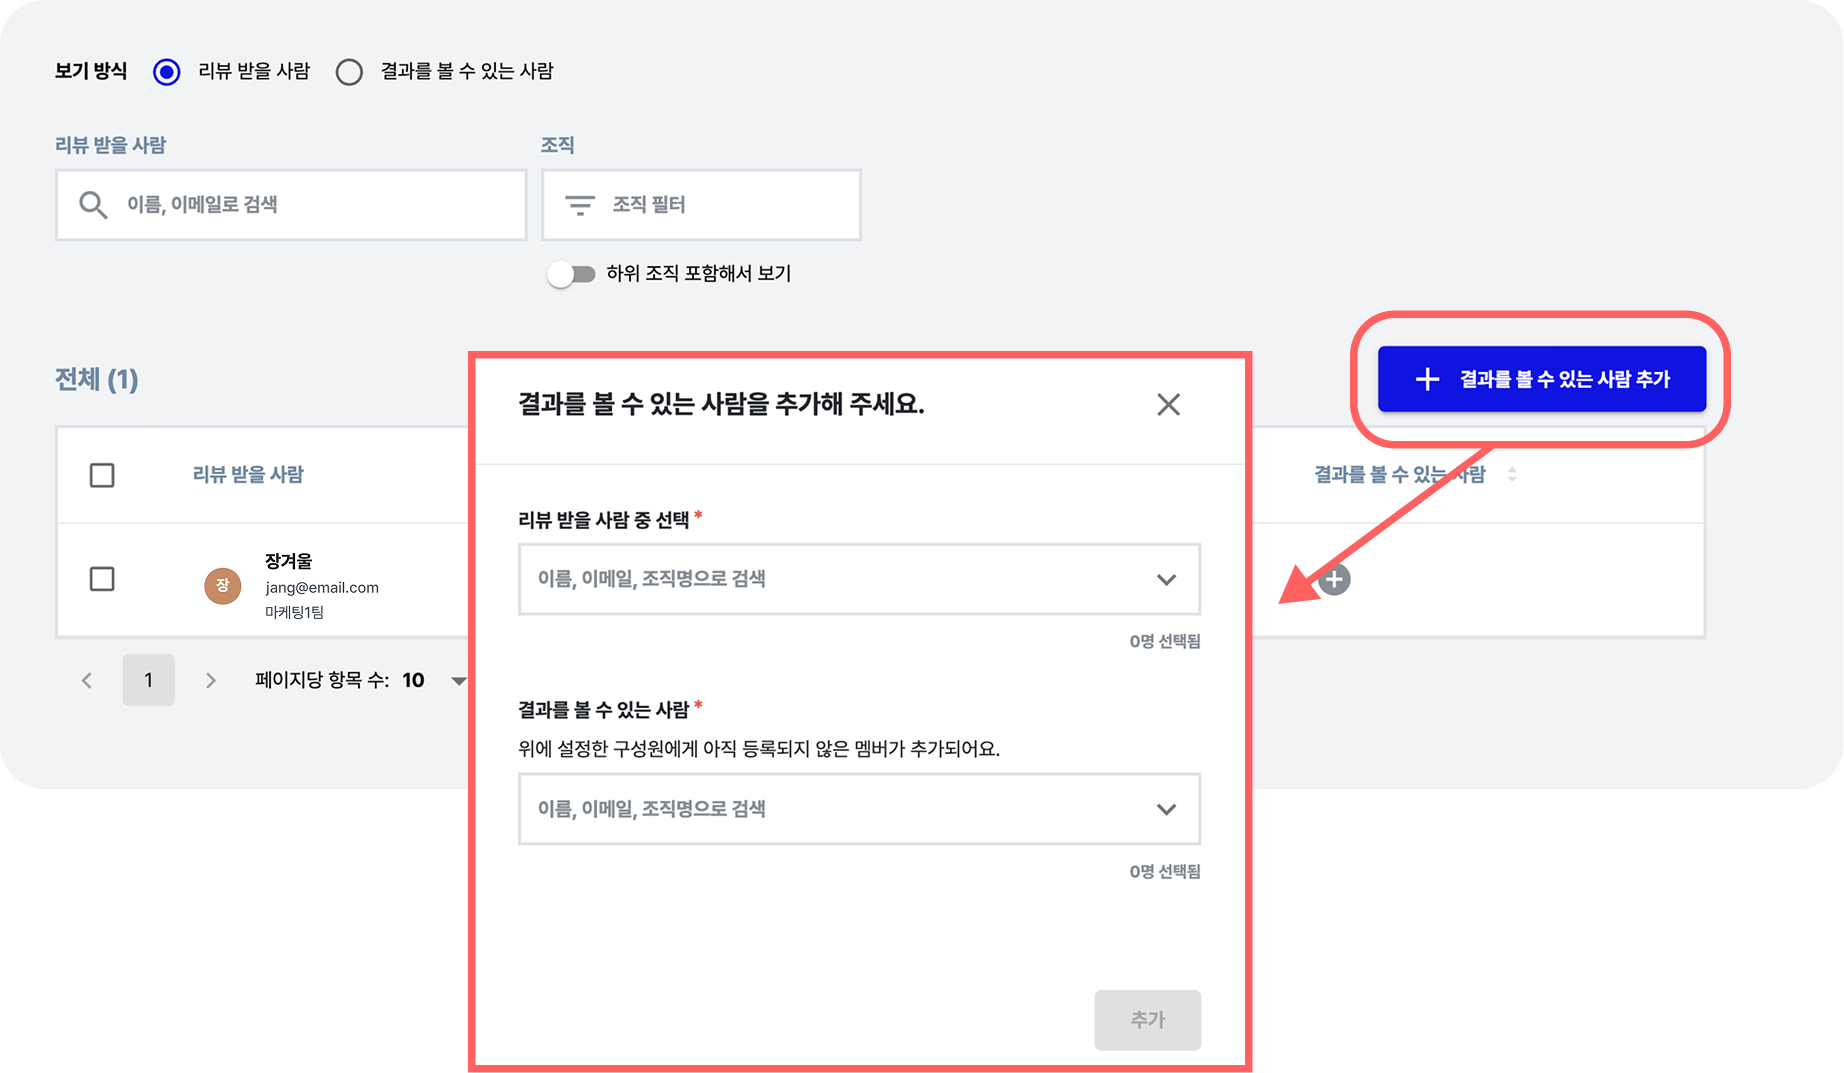1844x1073 pixels.
Task: Click chevron of dialog's 결과를 볼 수 있는 사람 field
Action: coord(1166,809)
